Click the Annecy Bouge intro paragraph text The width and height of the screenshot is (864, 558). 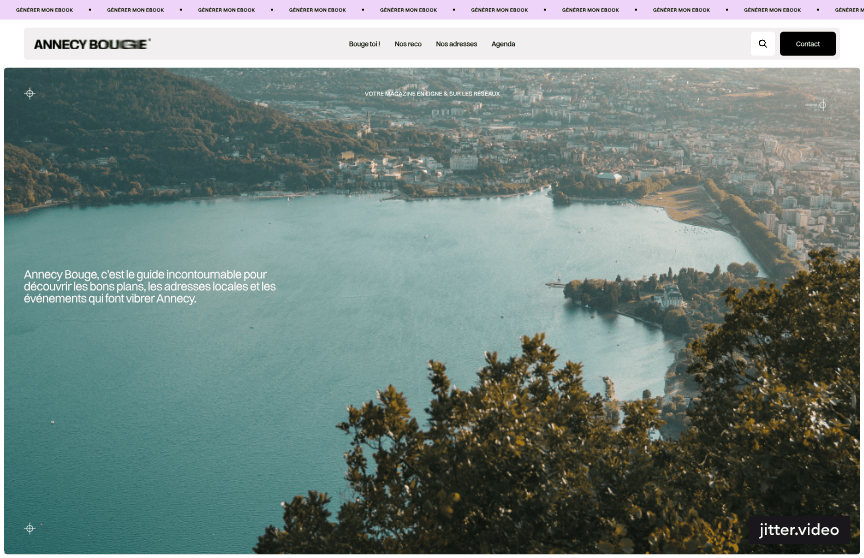pyautogui.click(x=150, y=286)
